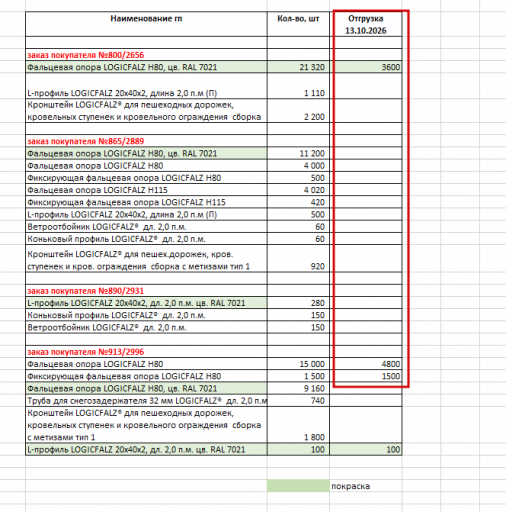
Task: Select shipment cell "1500" in Отгрузка column
Action: click(366, 376)
